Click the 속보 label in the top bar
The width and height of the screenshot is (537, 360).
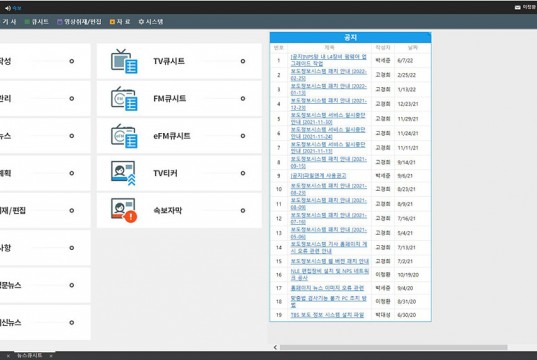click(x=17, y=8)
